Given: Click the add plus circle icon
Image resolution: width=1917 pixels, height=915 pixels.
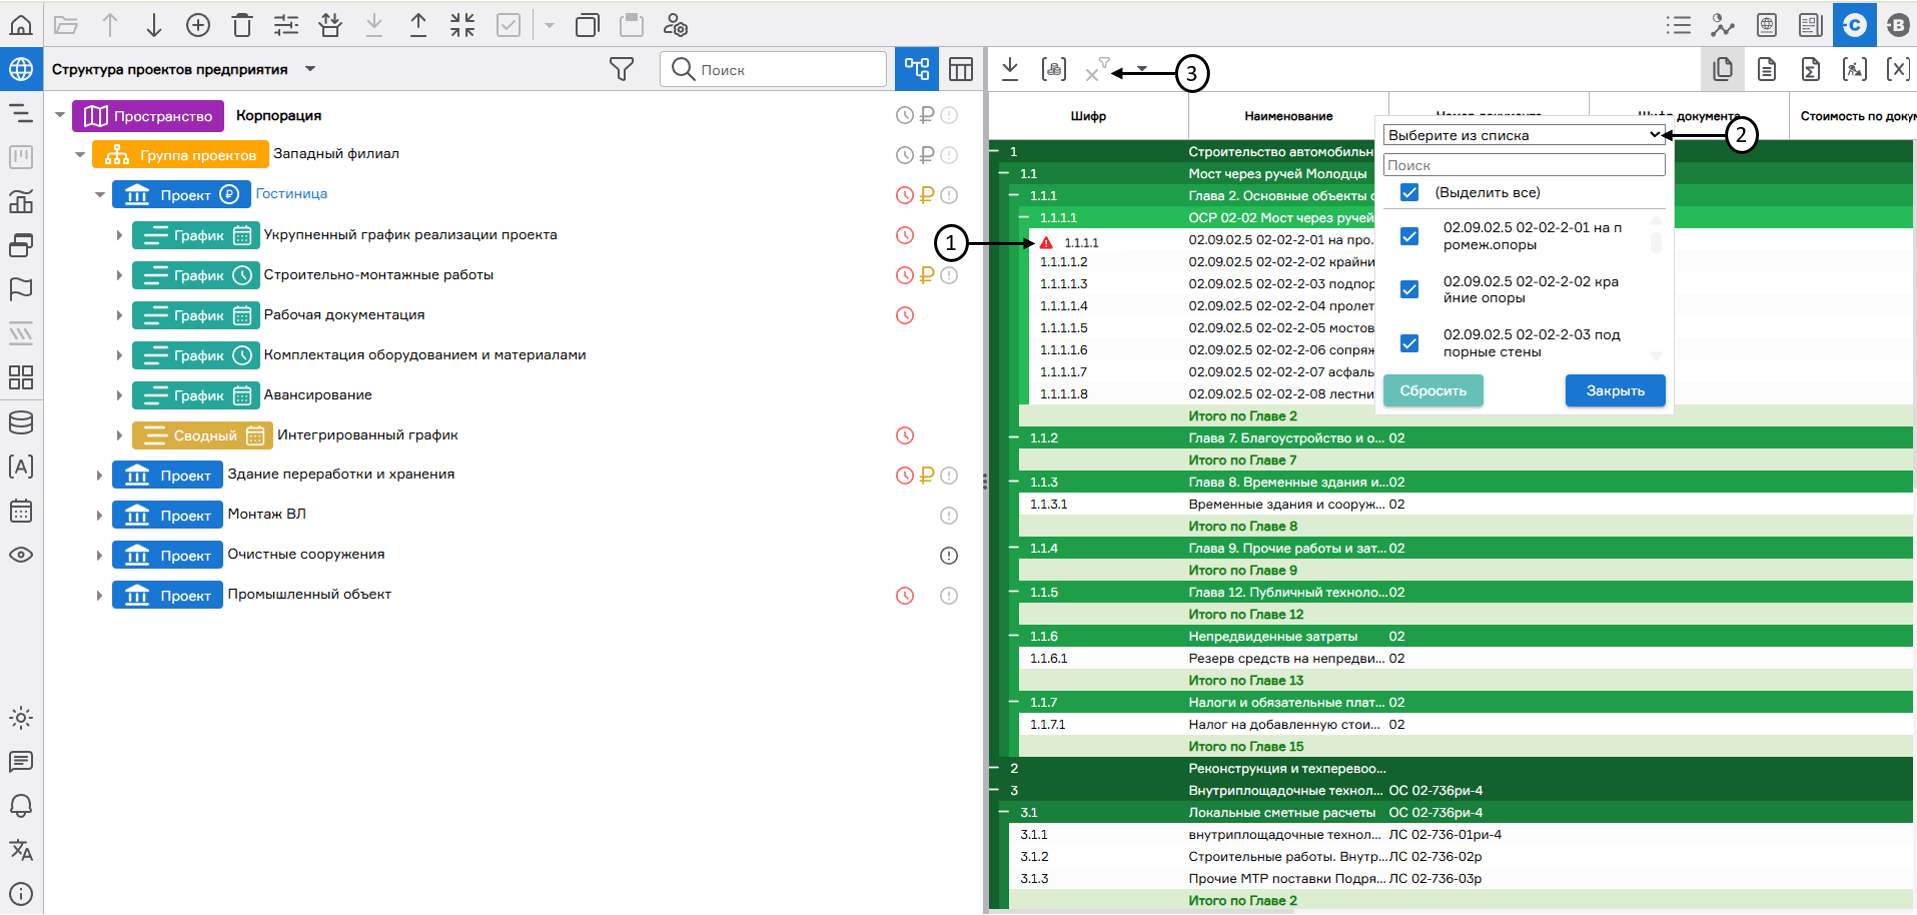Looking at the screenshot, I should [x=198, y=25].
